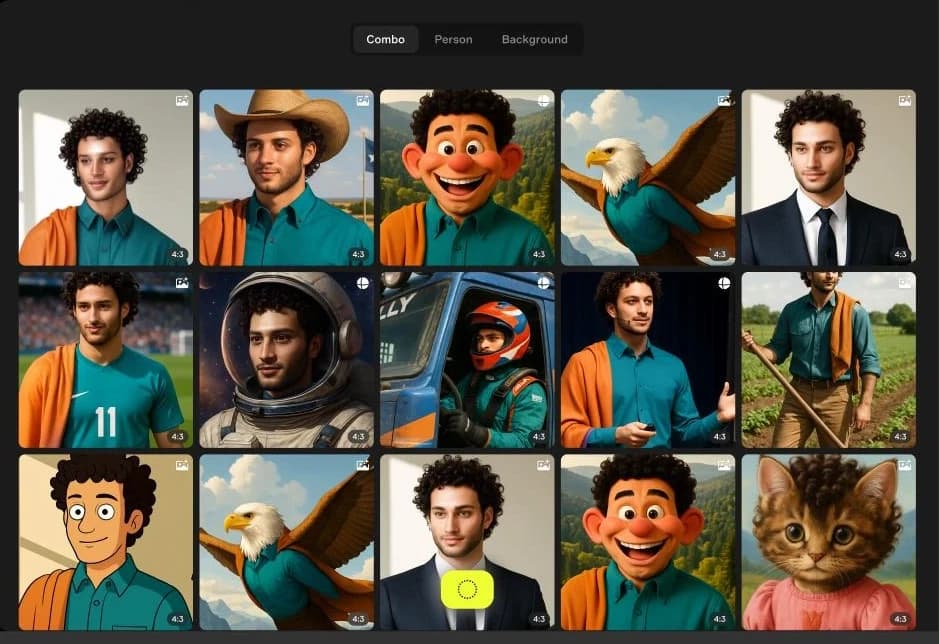Open the top-row clown cartoon thumbnail
939x644 pixels.
(x=467, y=177)
